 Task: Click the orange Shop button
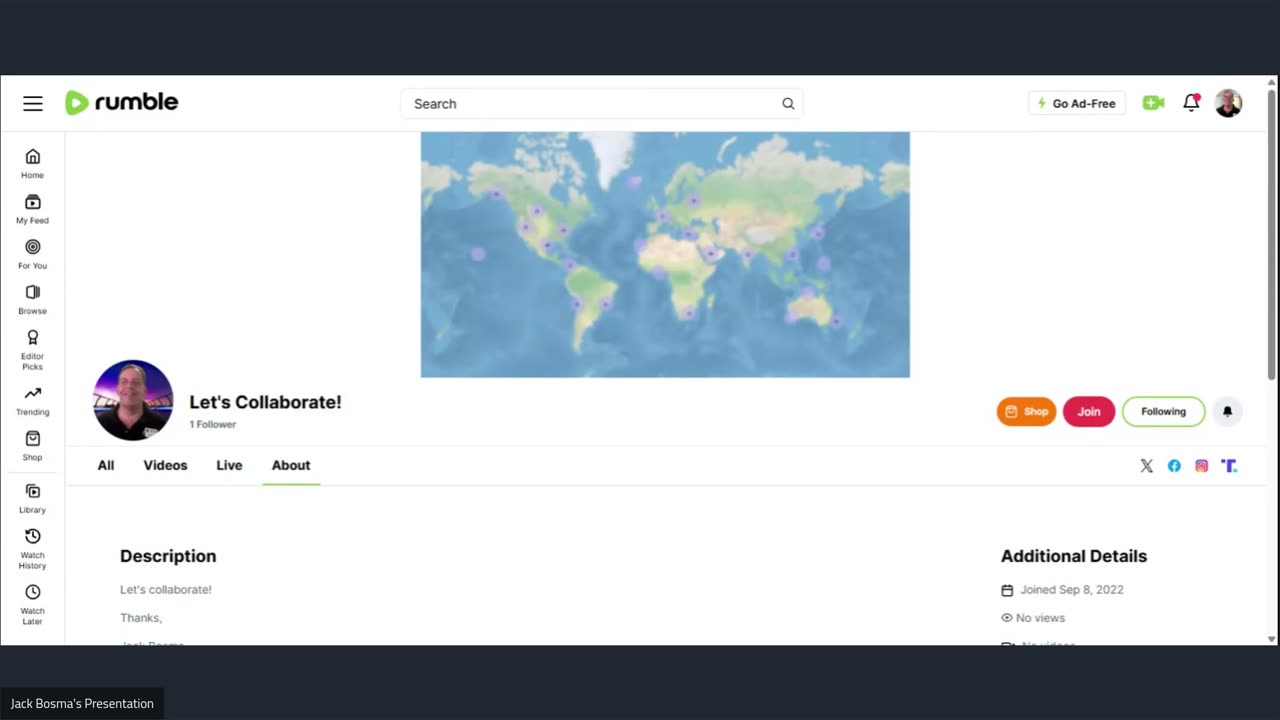(x=1026, y=411)
